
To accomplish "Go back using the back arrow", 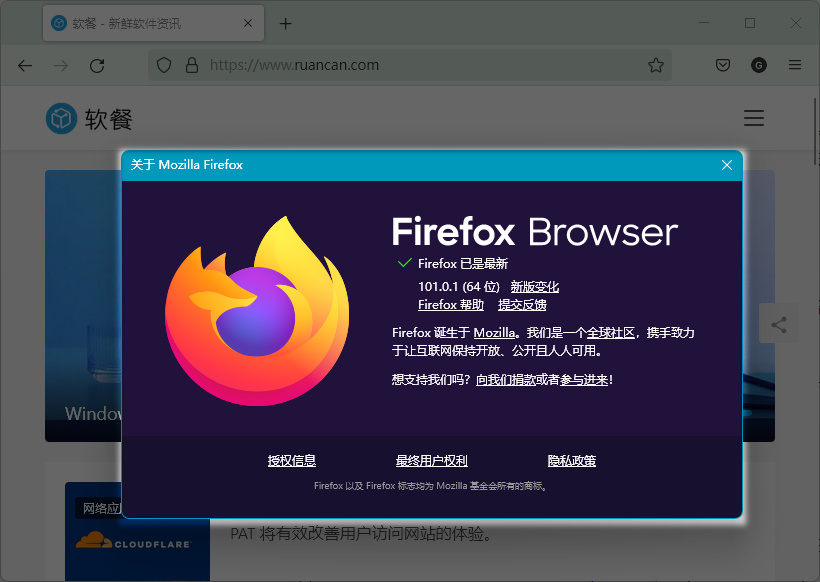I will click(24, 65).
